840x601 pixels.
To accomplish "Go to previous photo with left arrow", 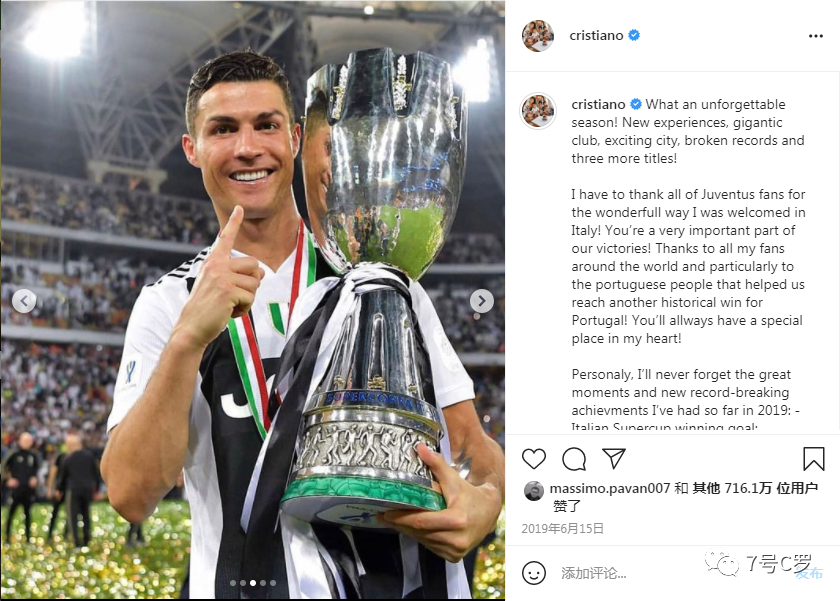I will (x=24, y=301).
